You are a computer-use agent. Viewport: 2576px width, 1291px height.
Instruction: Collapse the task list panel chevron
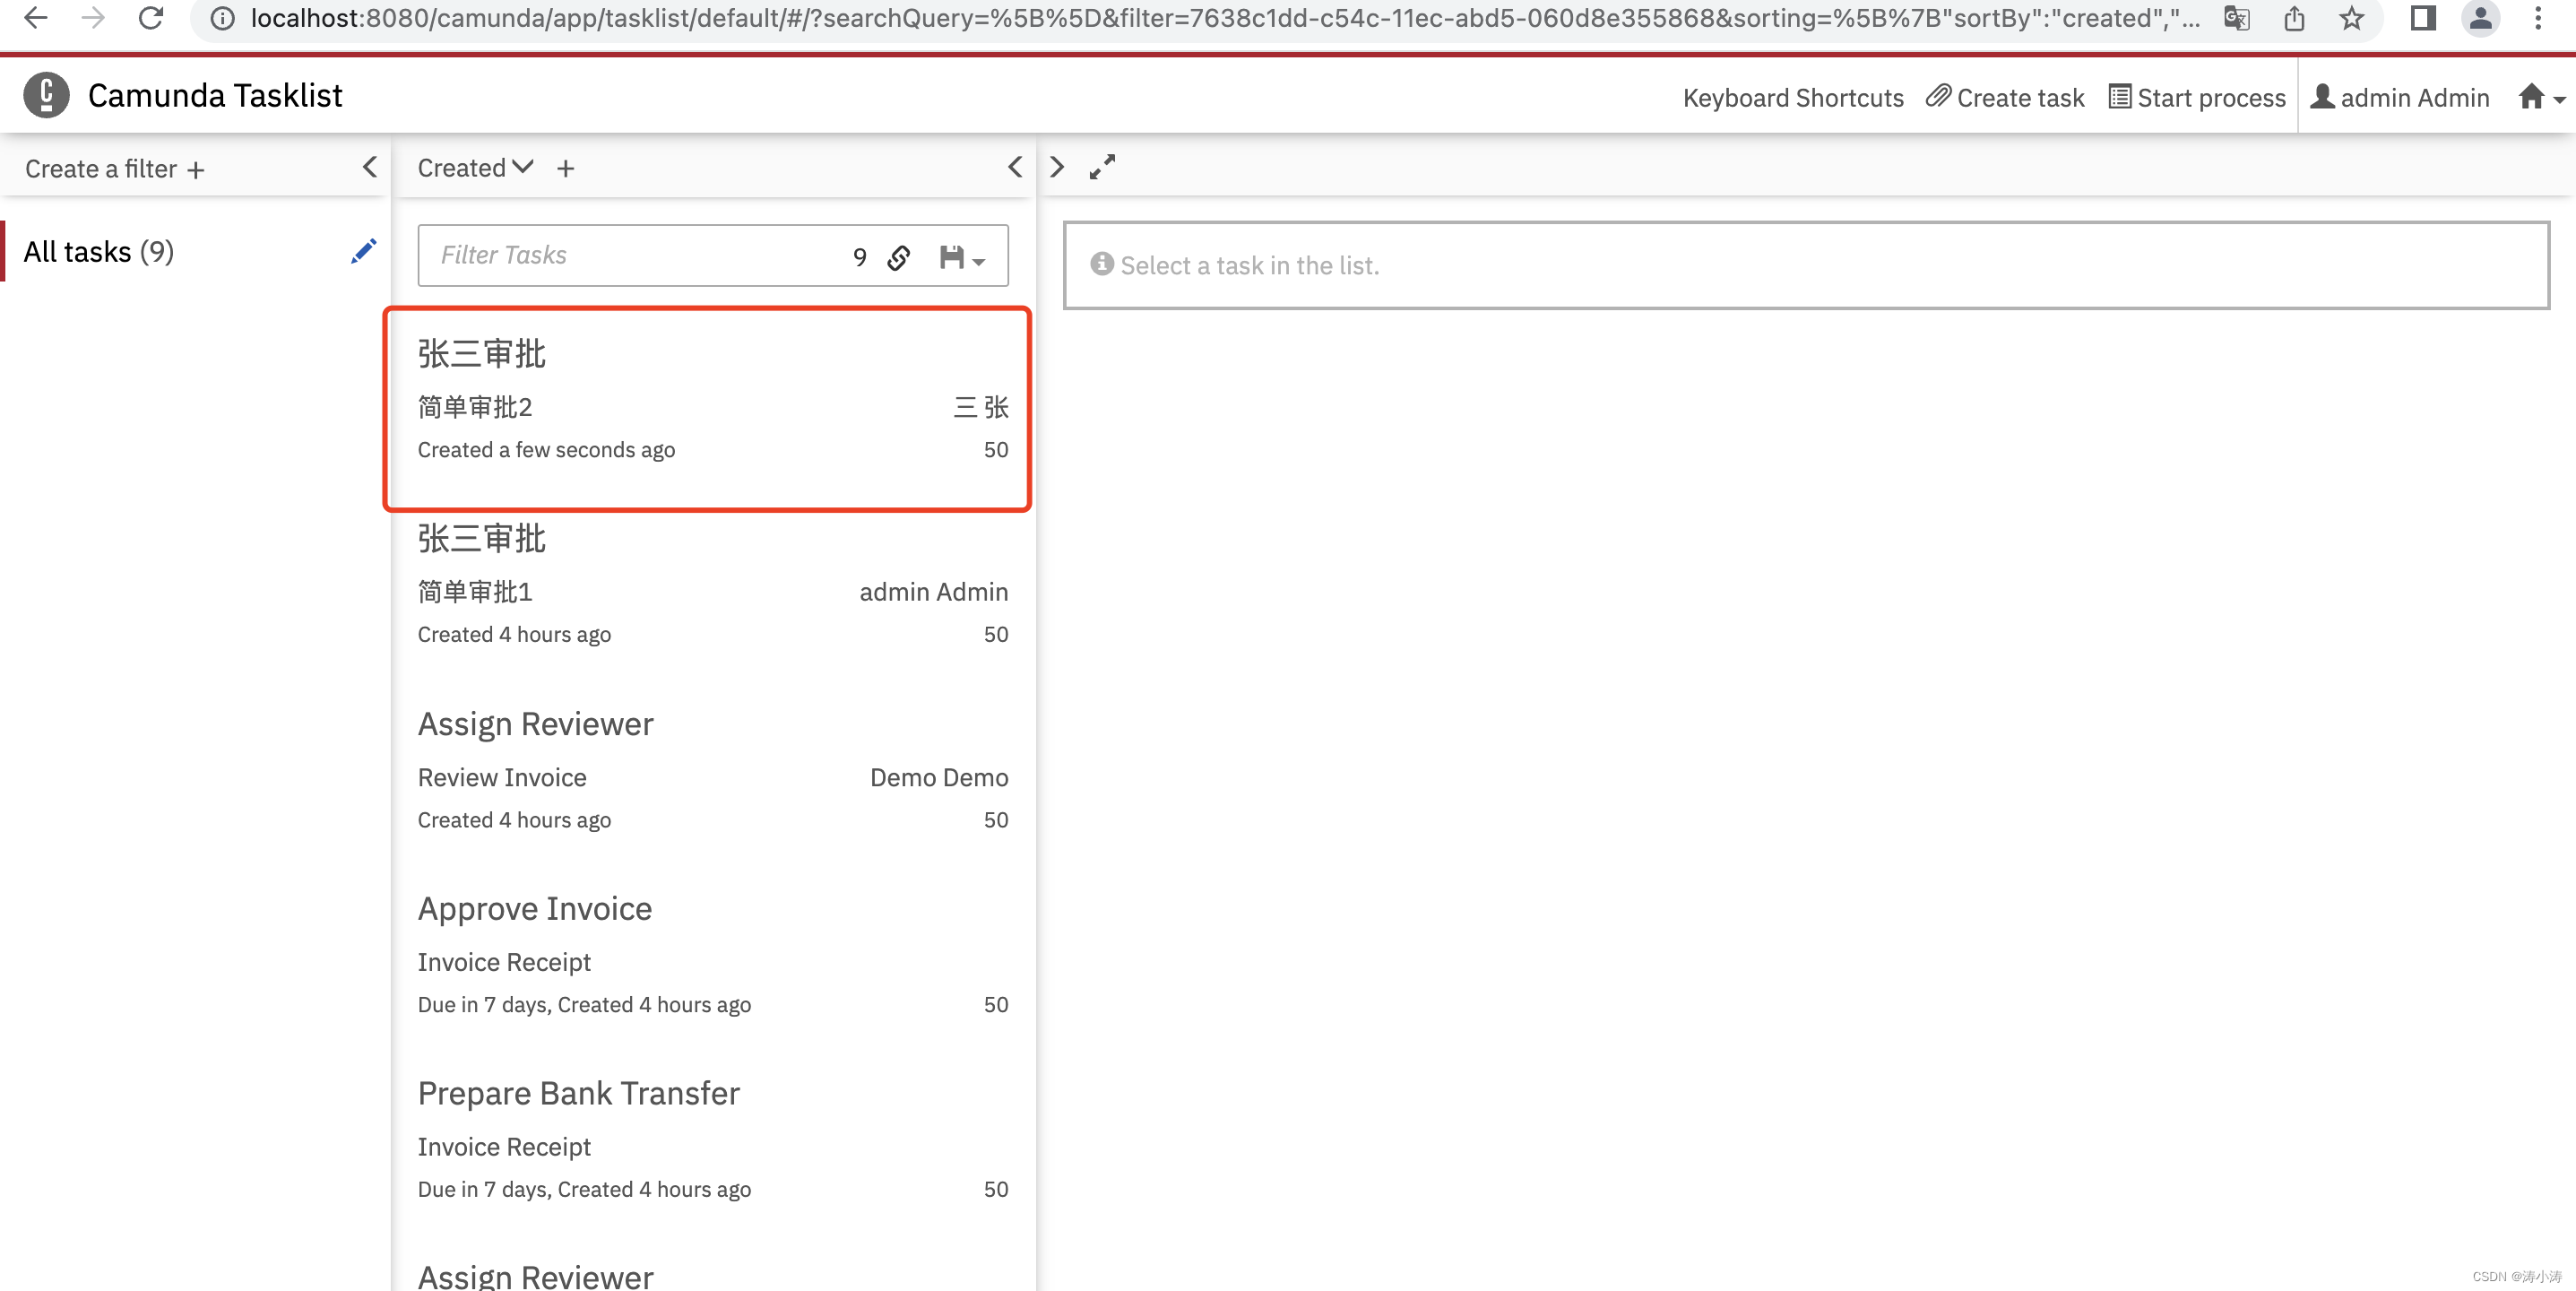click(x=1015, y=167)
